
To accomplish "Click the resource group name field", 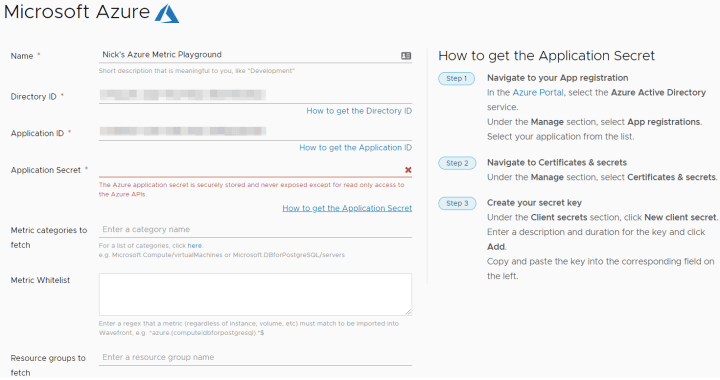I will tap(255, 357).
